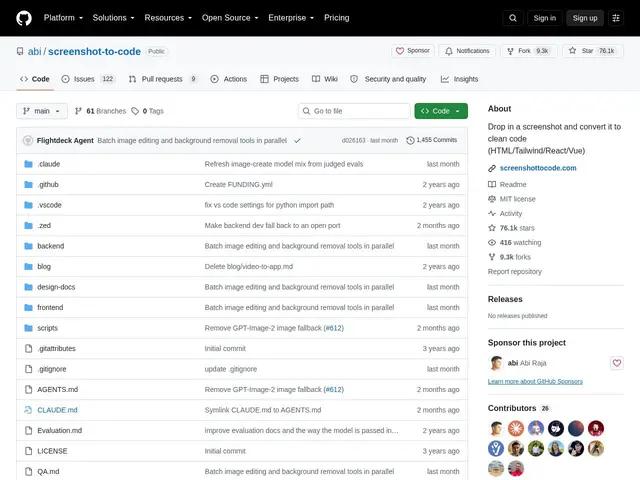Open the design-docs folder
This screenshot has height=480, width=640.
click(56, 287)
